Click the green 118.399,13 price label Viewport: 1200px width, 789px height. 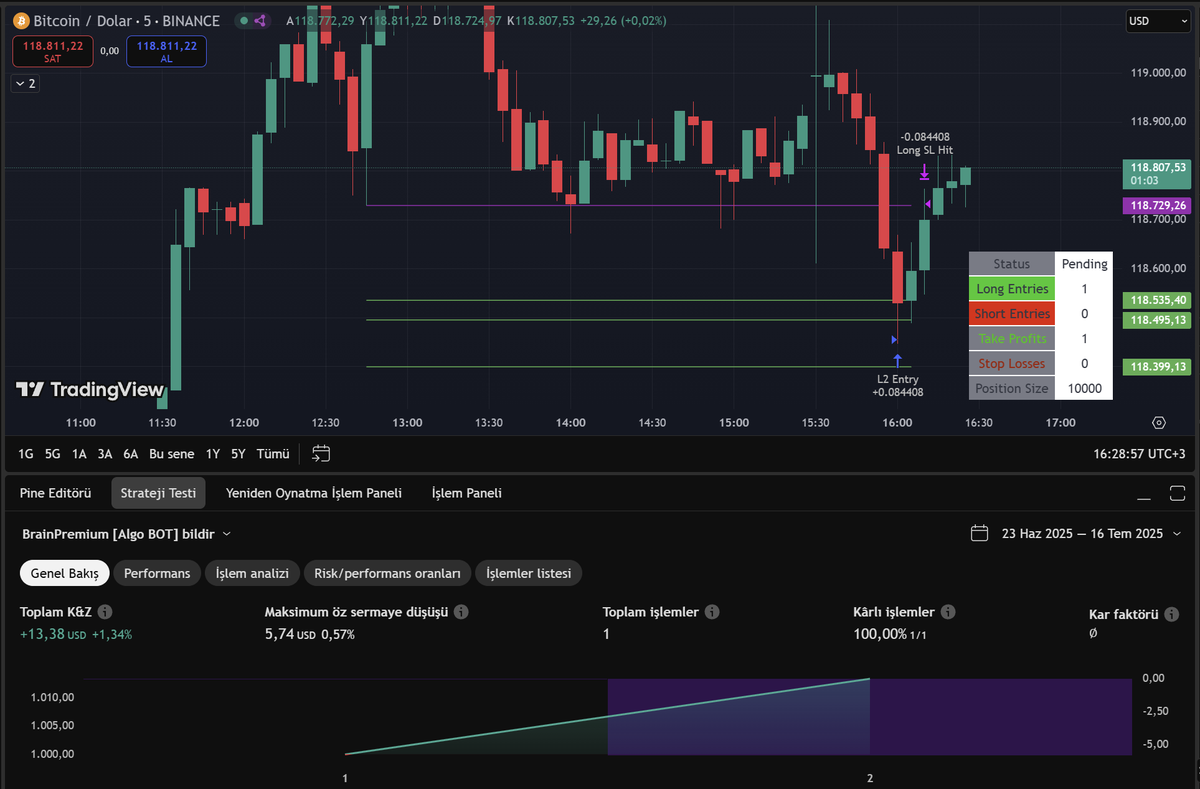coord(1156,367)
